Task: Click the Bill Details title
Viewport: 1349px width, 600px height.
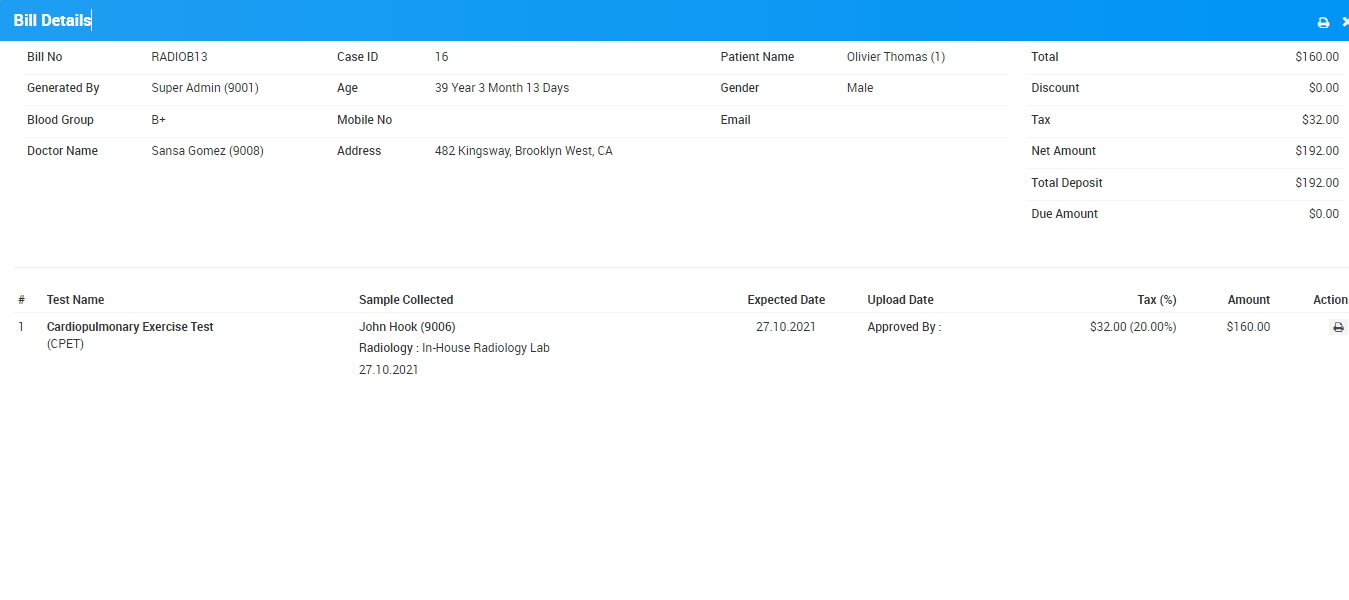Action: click(52, 21)
